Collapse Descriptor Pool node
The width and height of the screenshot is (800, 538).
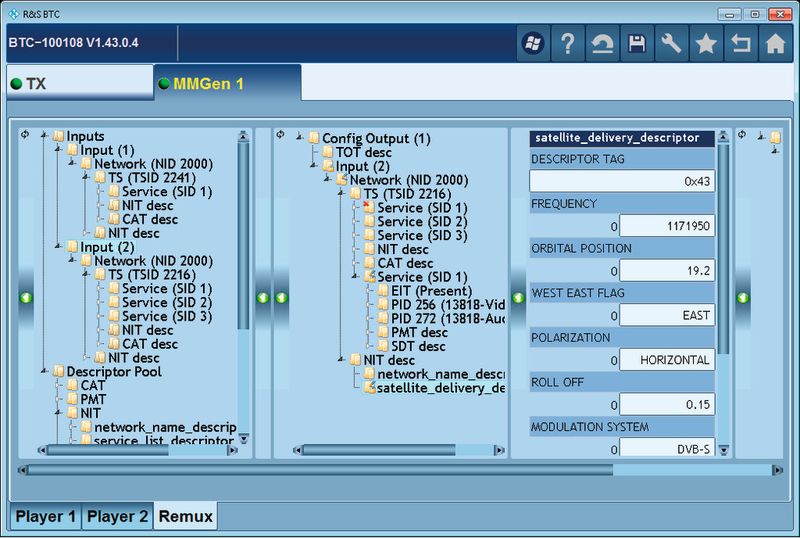tap(44, 371)
